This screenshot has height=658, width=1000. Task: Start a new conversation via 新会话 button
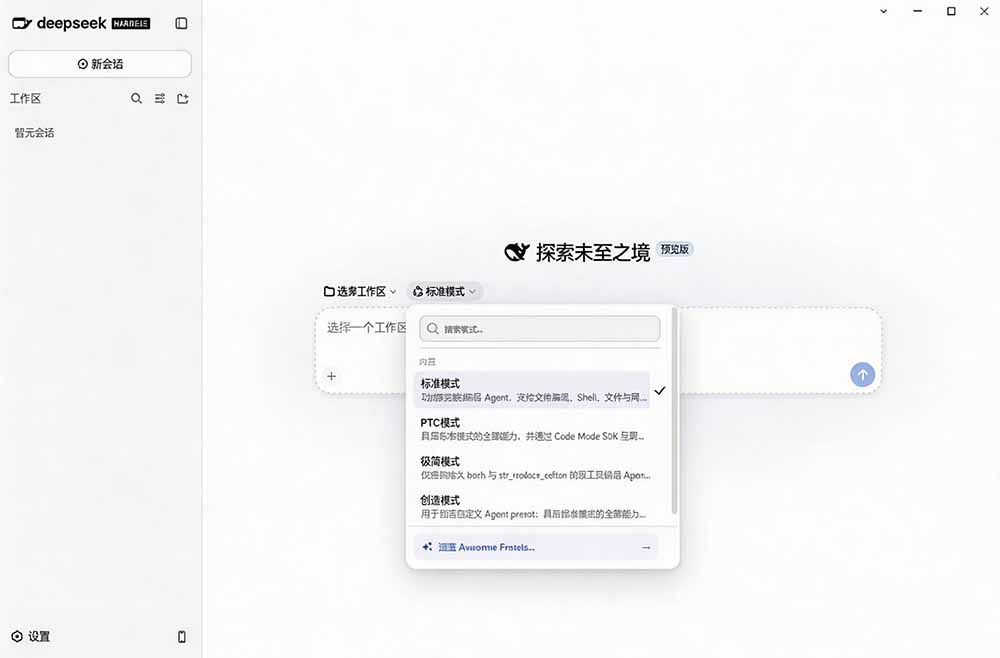coord(99,64)
